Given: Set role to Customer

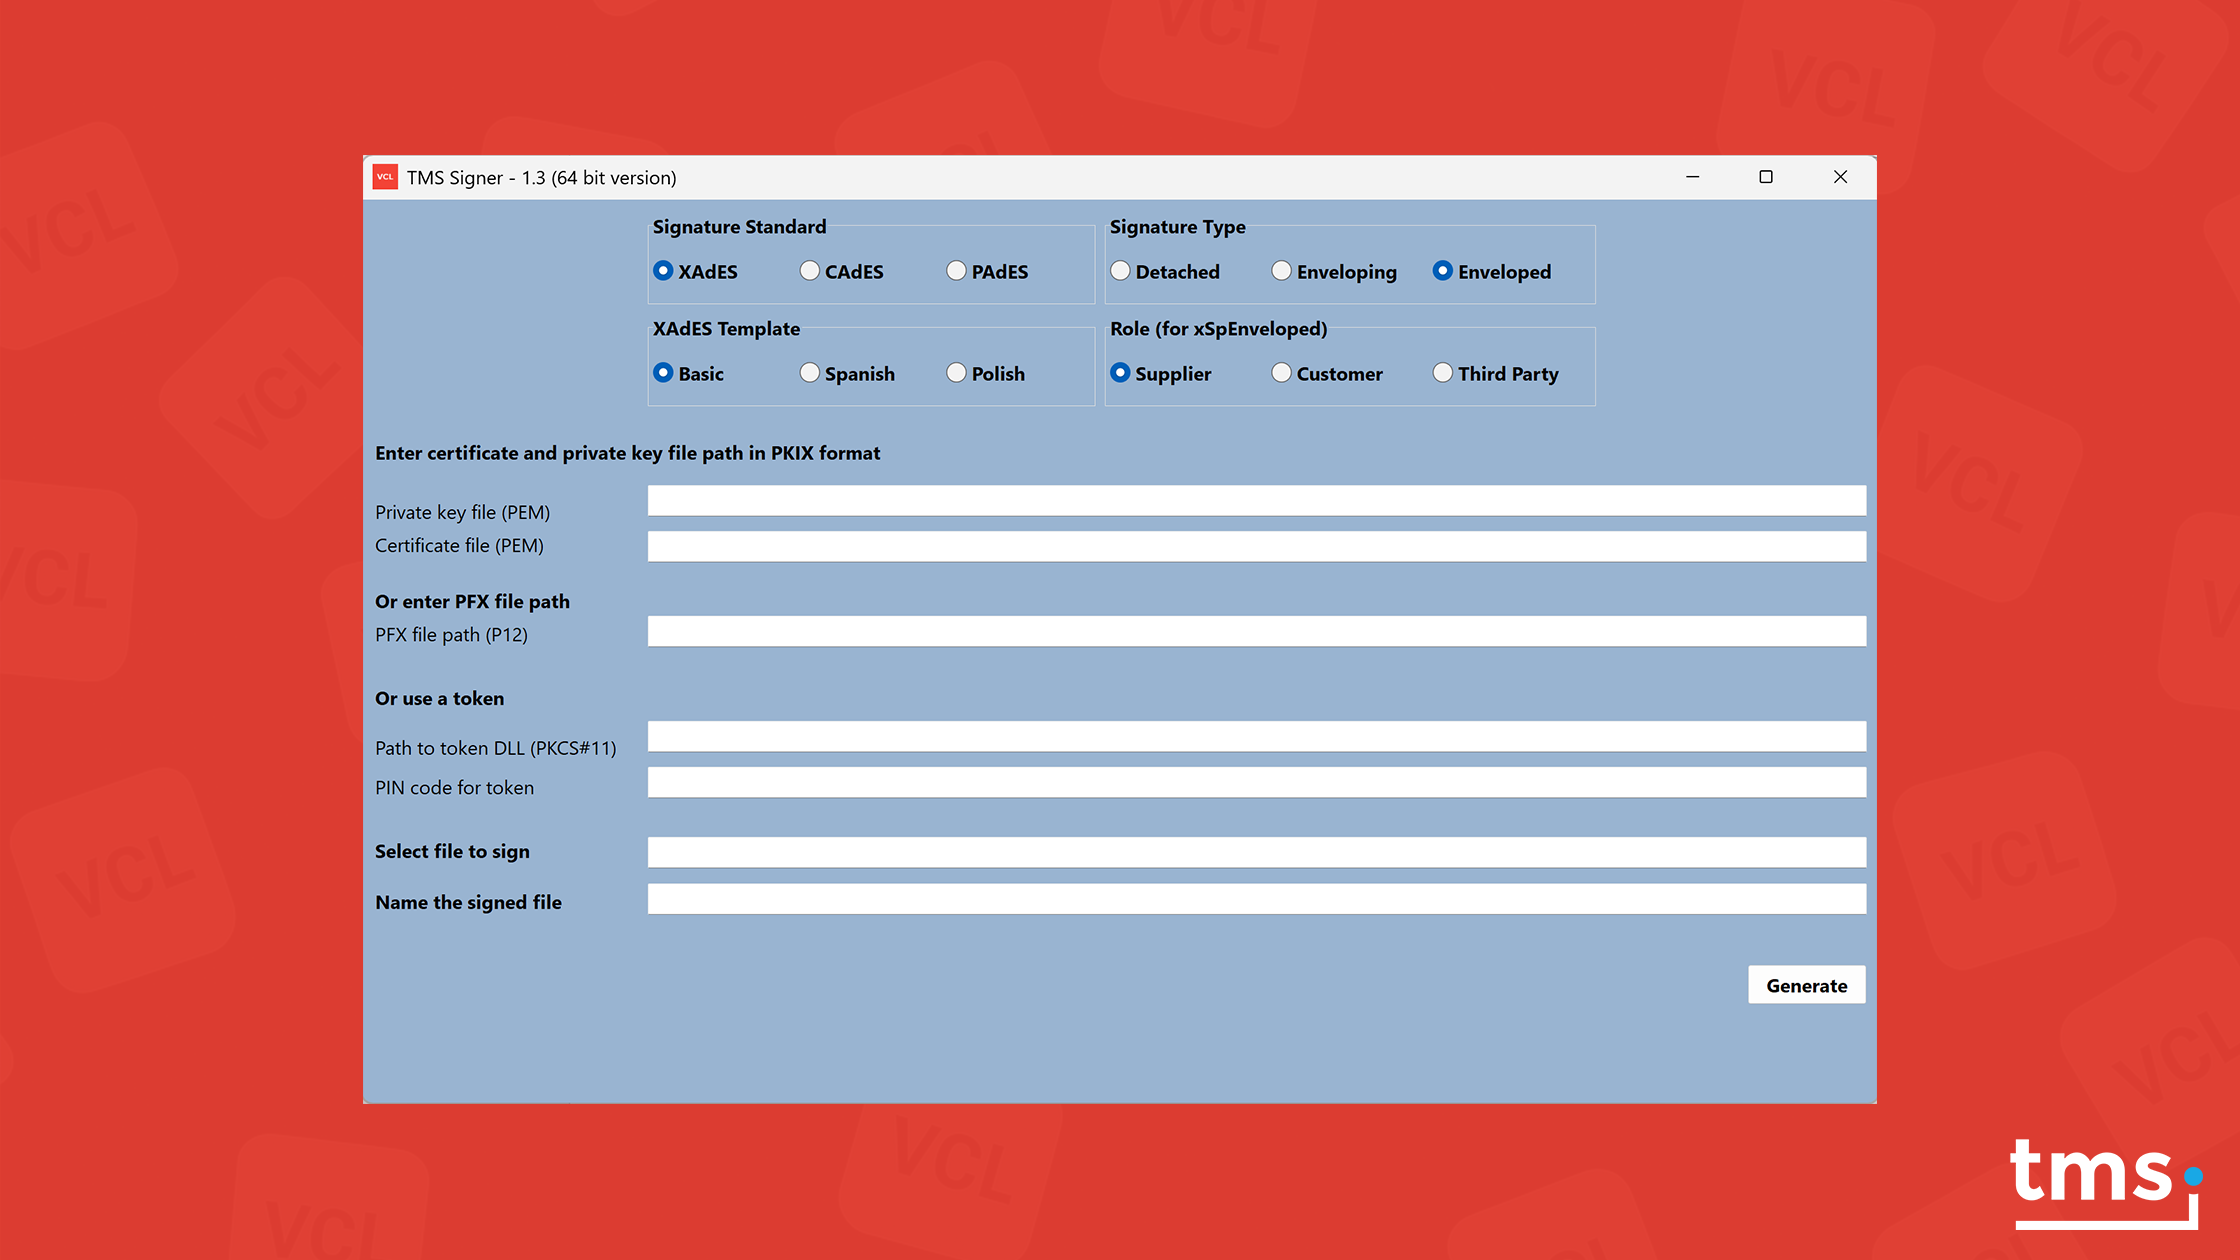Looking at the screenshot, I should tap(1282, 373).
